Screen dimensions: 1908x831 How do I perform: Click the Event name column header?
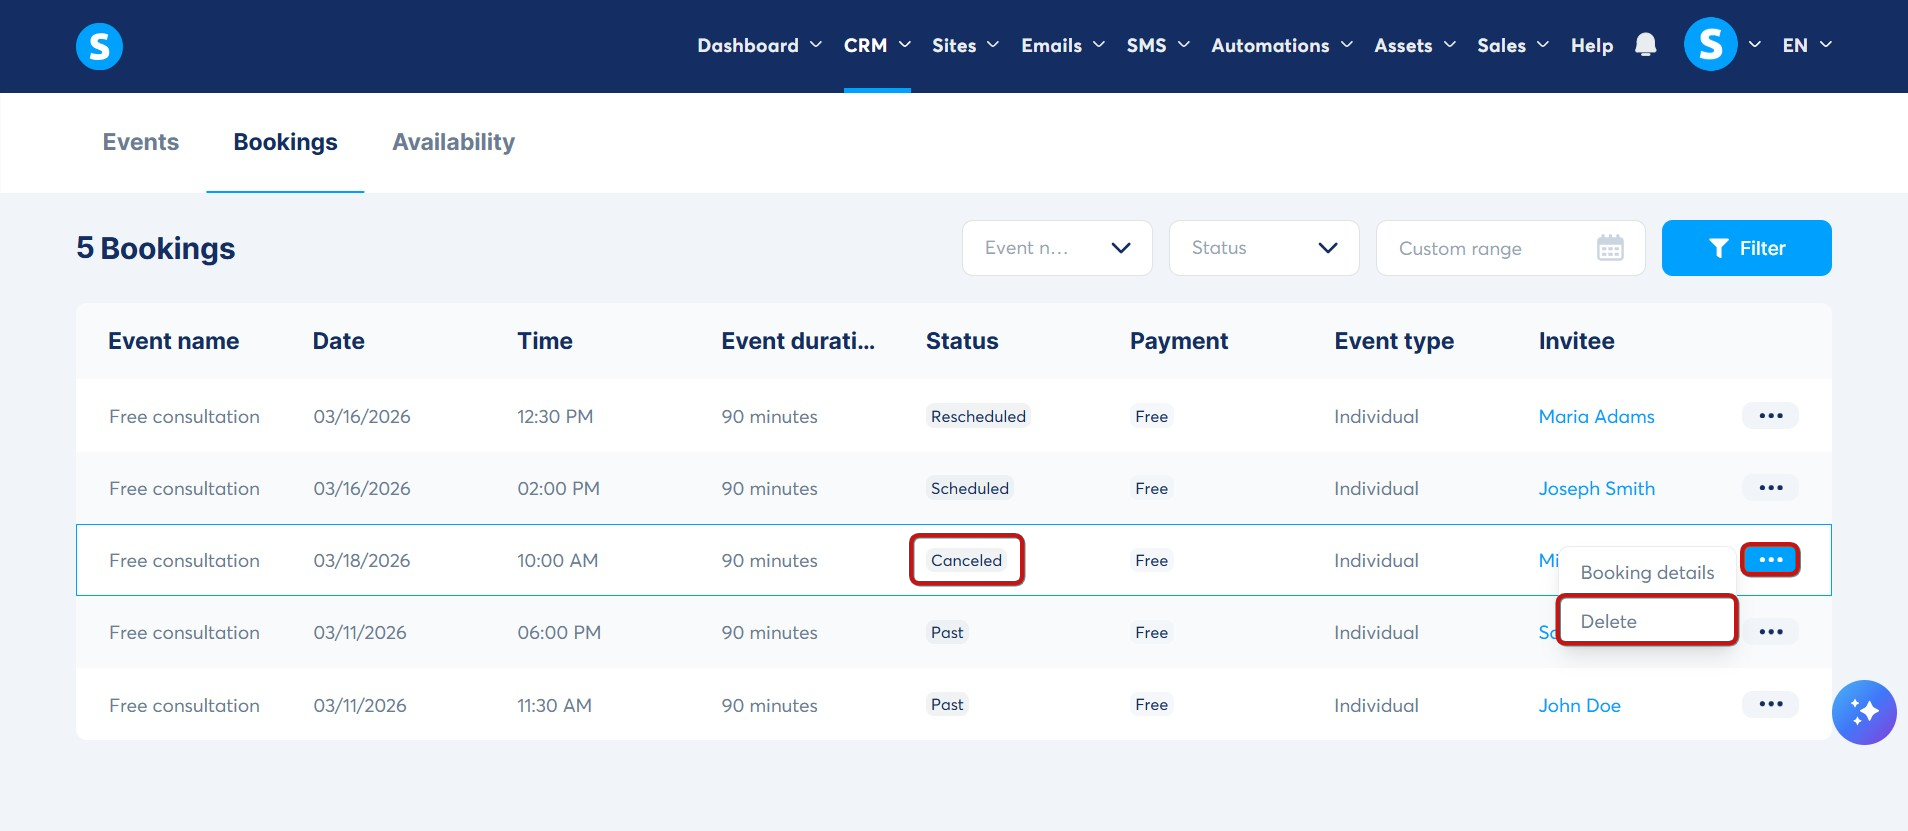[174, 341]
